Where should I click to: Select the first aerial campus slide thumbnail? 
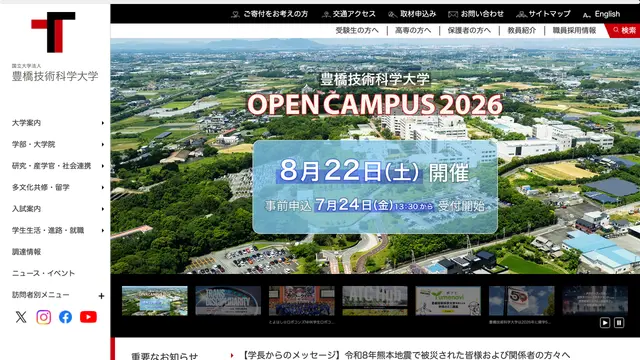[155, 301]
